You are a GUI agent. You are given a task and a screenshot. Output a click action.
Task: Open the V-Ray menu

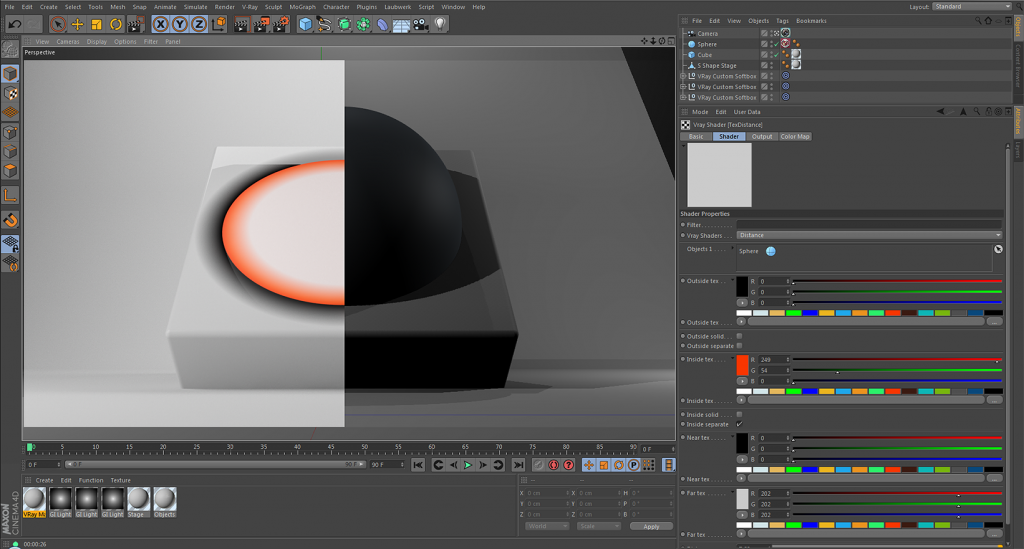click(x=249, y=7)
